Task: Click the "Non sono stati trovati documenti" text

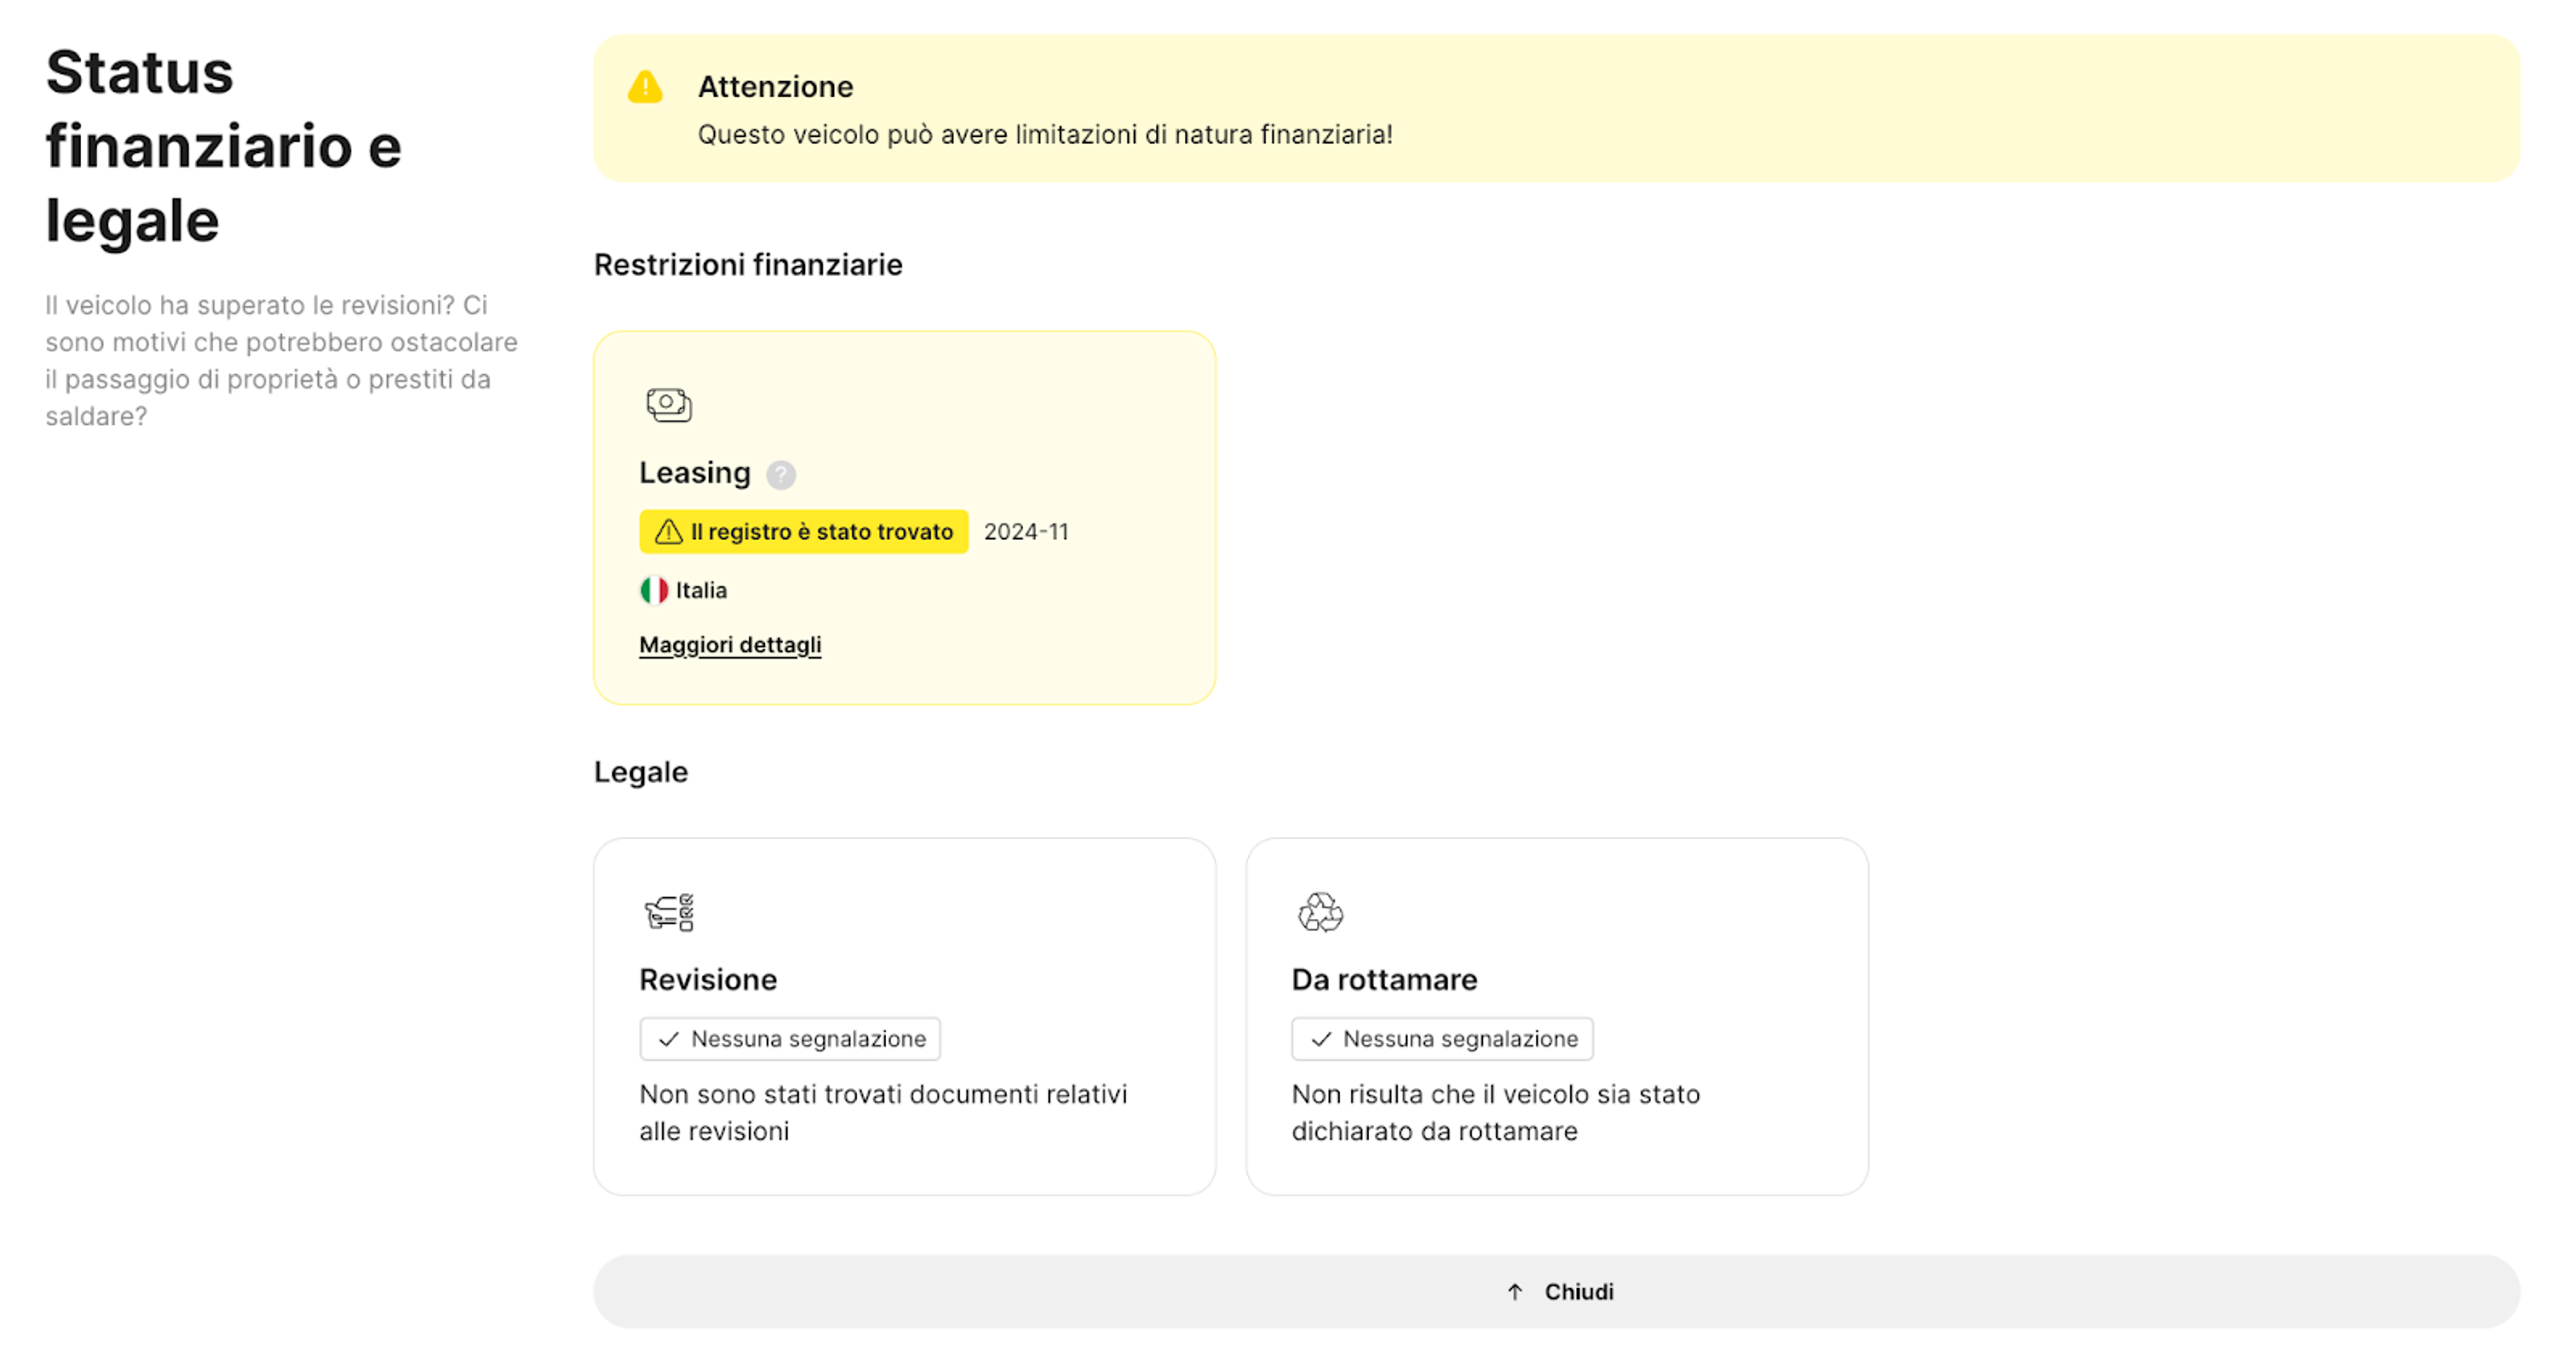Action: pos(883,1112)
